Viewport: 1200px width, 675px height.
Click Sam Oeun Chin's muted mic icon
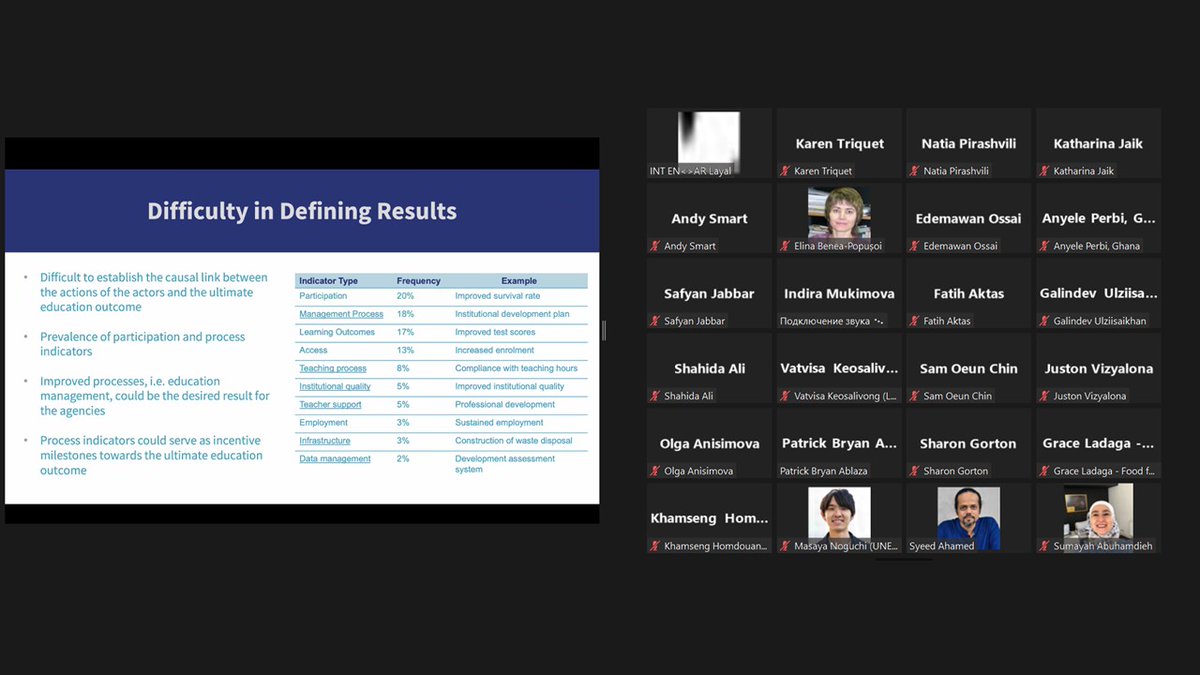pos(915,396)
